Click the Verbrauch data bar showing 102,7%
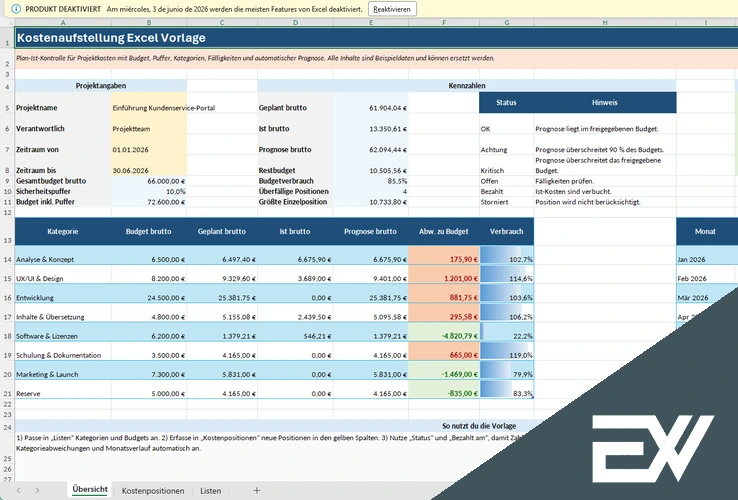738x500 pixels. (506, 255)
